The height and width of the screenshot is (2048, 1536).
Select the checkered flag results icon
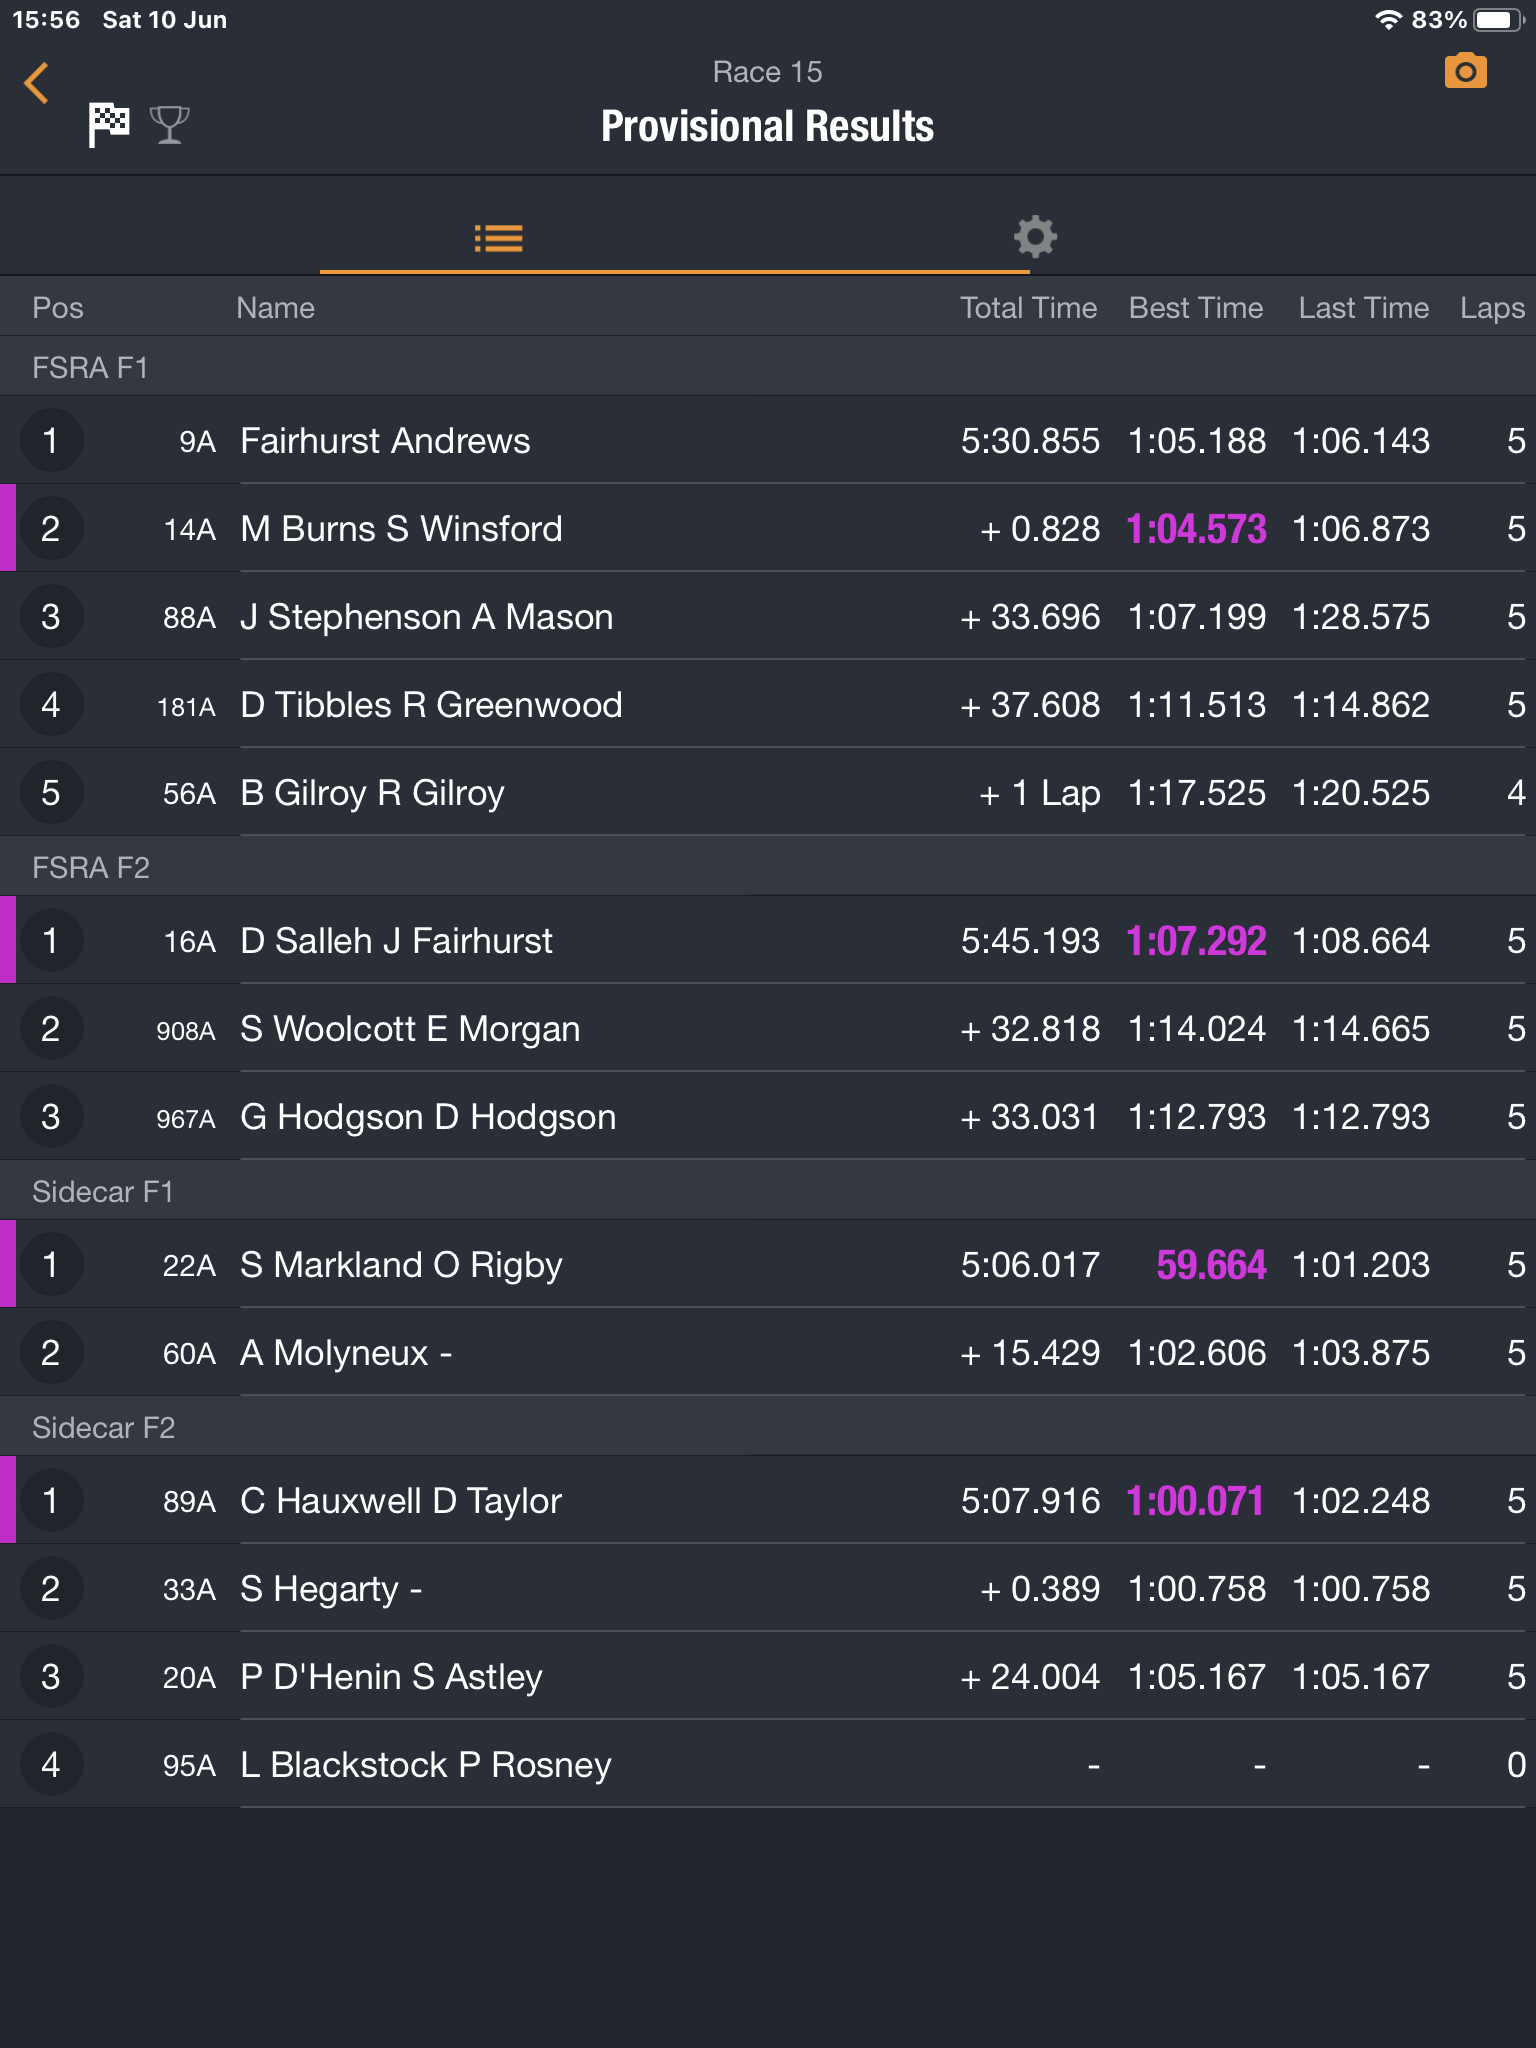[x=109, y=125]
